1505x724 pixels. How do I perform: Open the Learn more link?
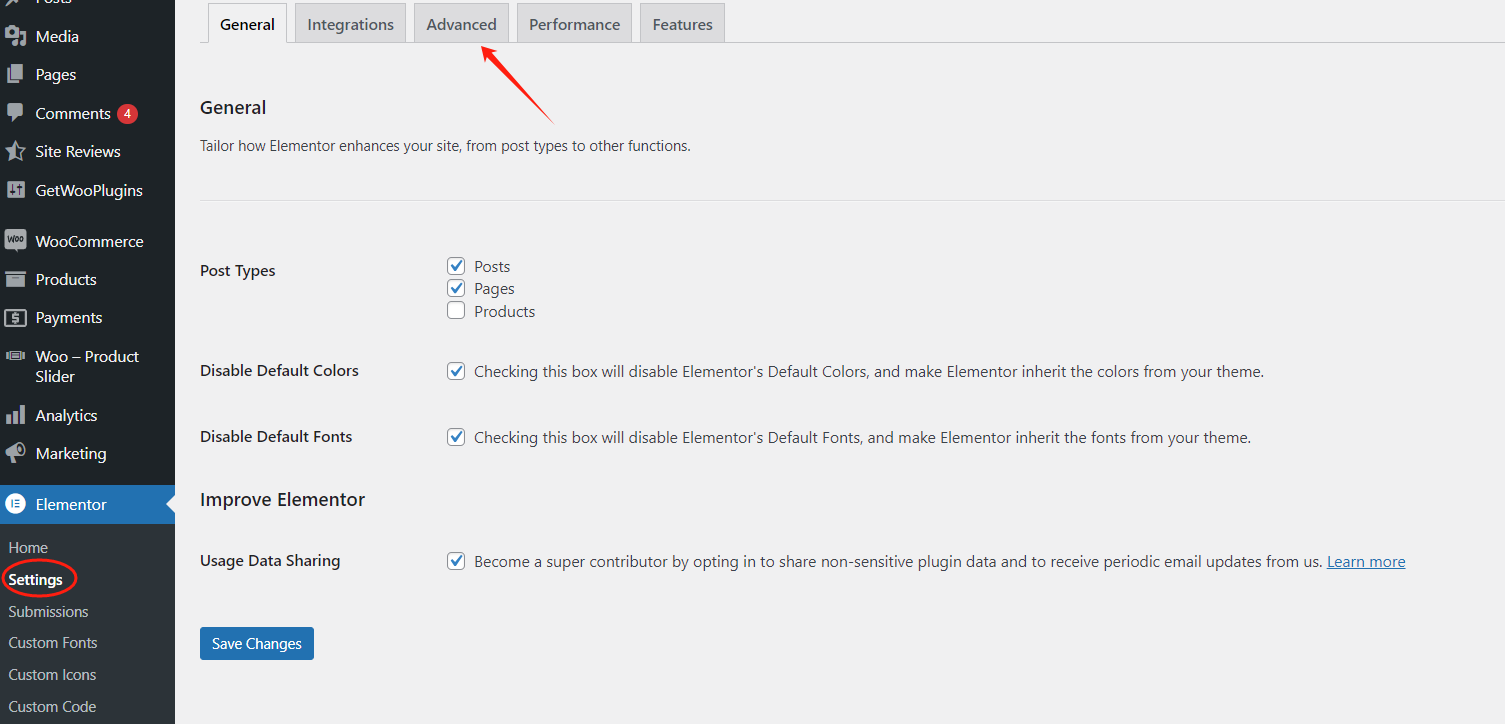1365,561
